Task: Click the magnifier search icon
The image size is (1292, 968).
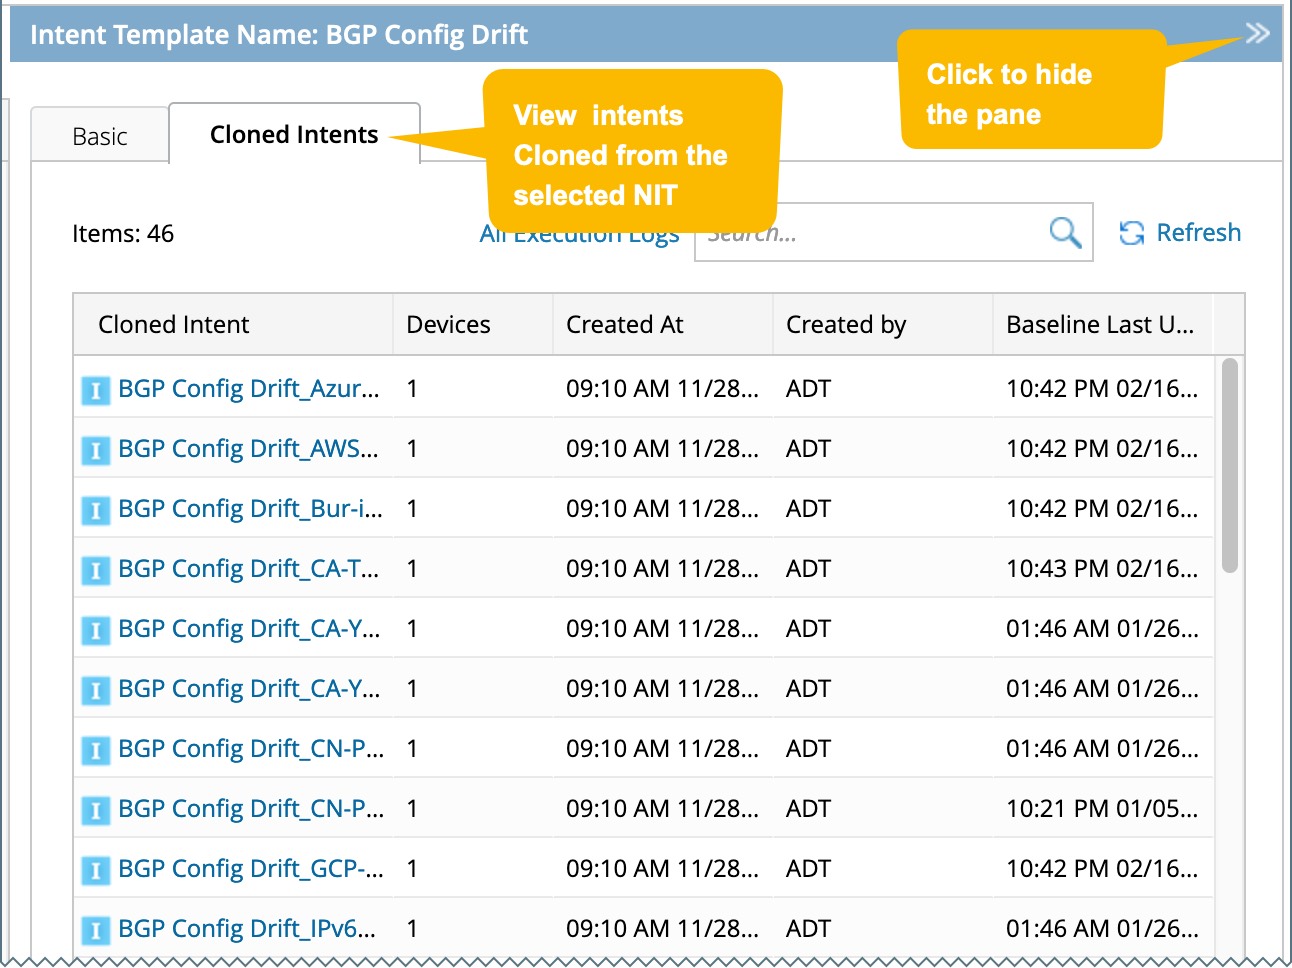Action: coord(1065,233)
